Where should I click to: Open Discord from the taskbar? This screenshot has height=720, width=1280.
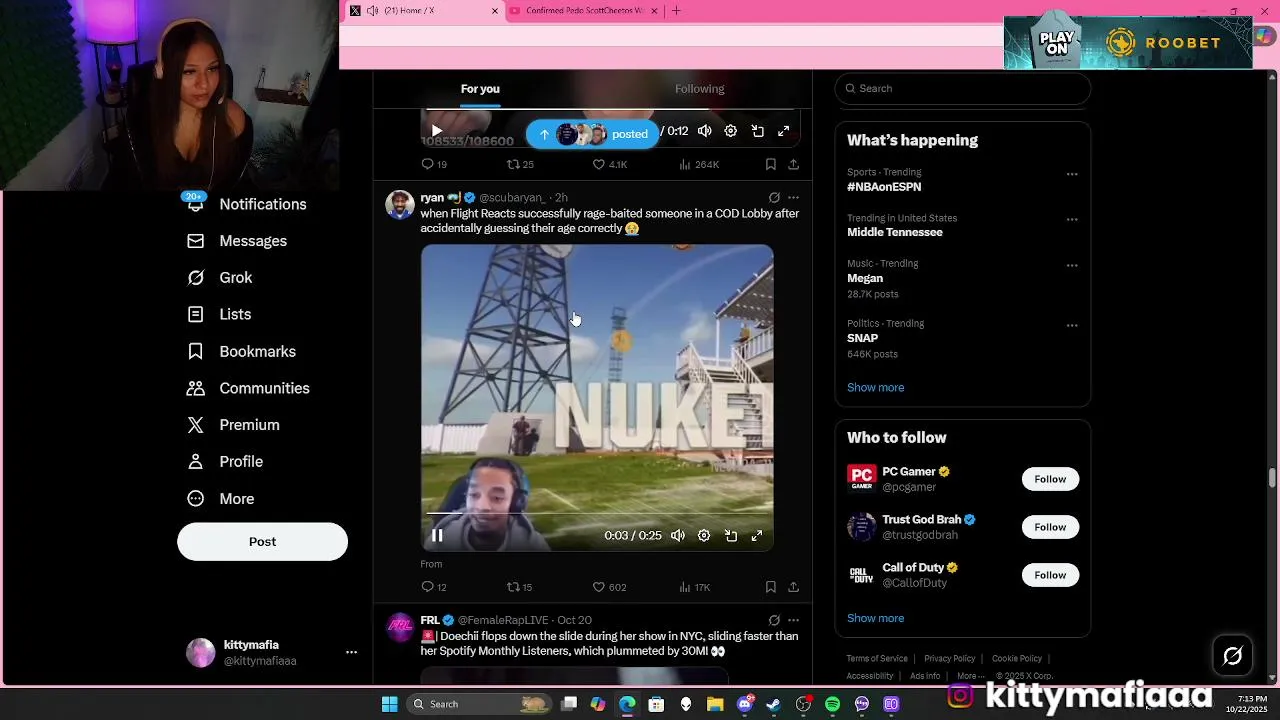(x=744, y=704)
